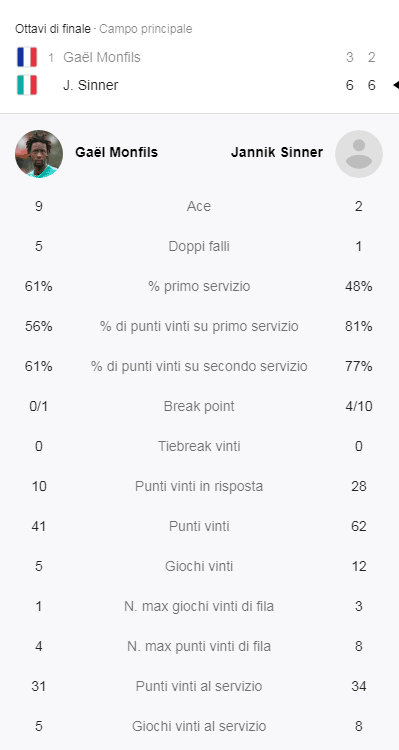This screenshot has width=399, height=750.
Task: Open Gaël Monfils profile photo
Action: point(39,154)
